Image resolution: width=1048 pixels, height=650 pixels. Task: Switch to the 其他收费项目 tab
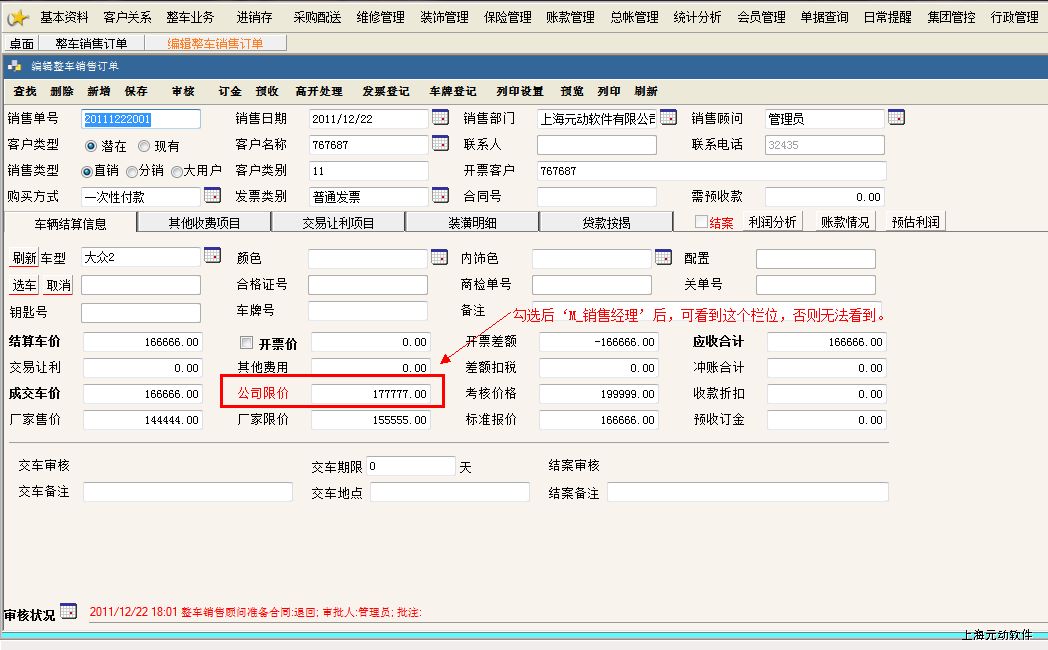pos(204,222)
